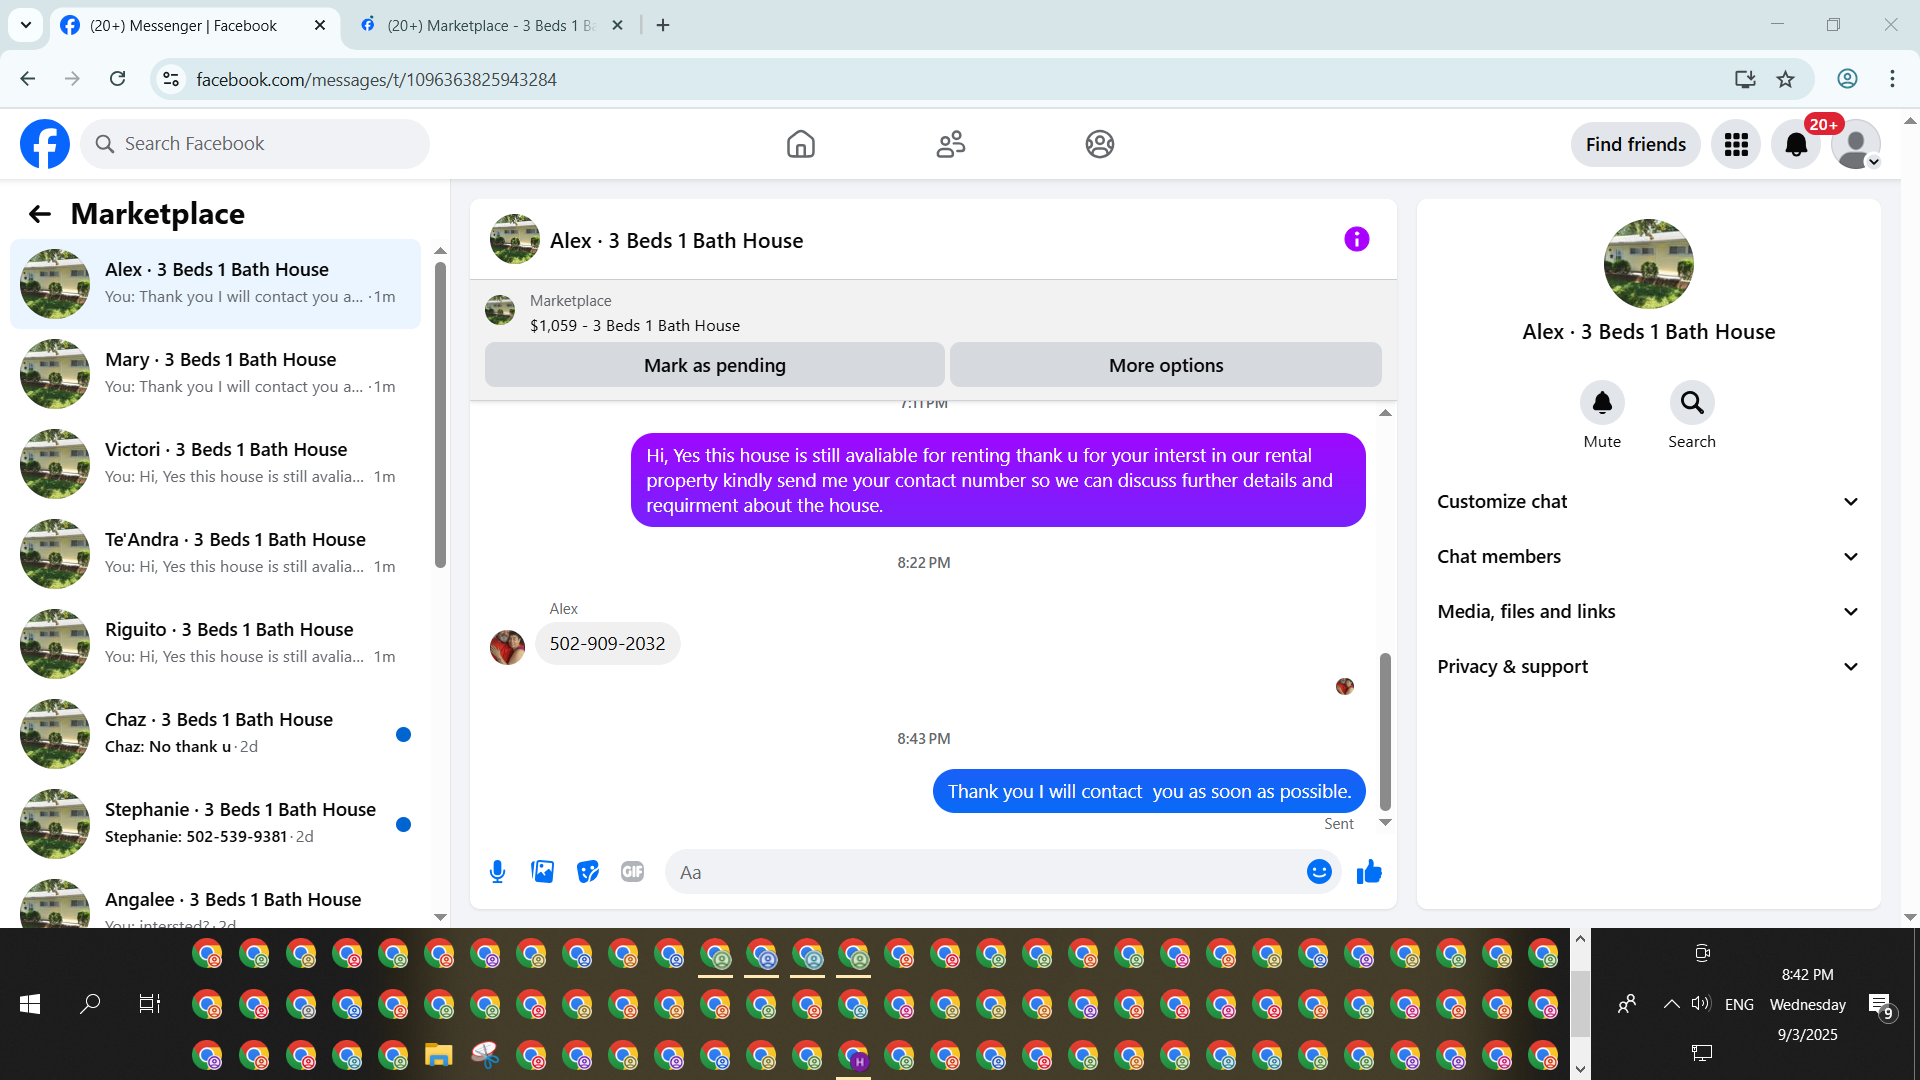Bookmark this page with the star icon

[1786, 79]
